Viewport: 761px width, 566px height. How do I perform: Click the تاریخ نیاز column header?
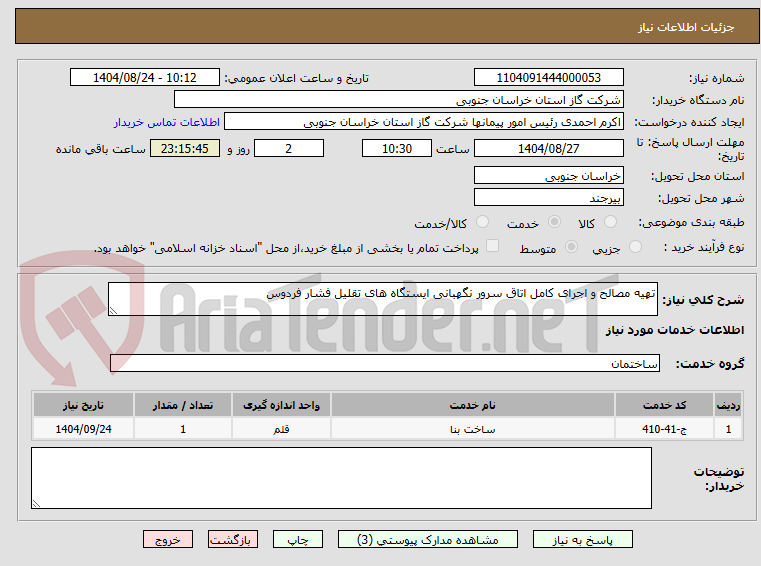coord(83,405)
